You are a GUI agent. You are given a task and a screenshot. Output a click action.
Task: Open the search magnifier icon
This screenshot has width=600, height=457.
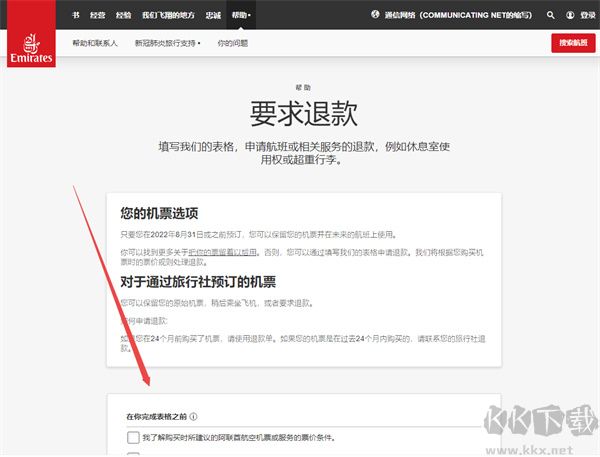(x=551, y=15)
